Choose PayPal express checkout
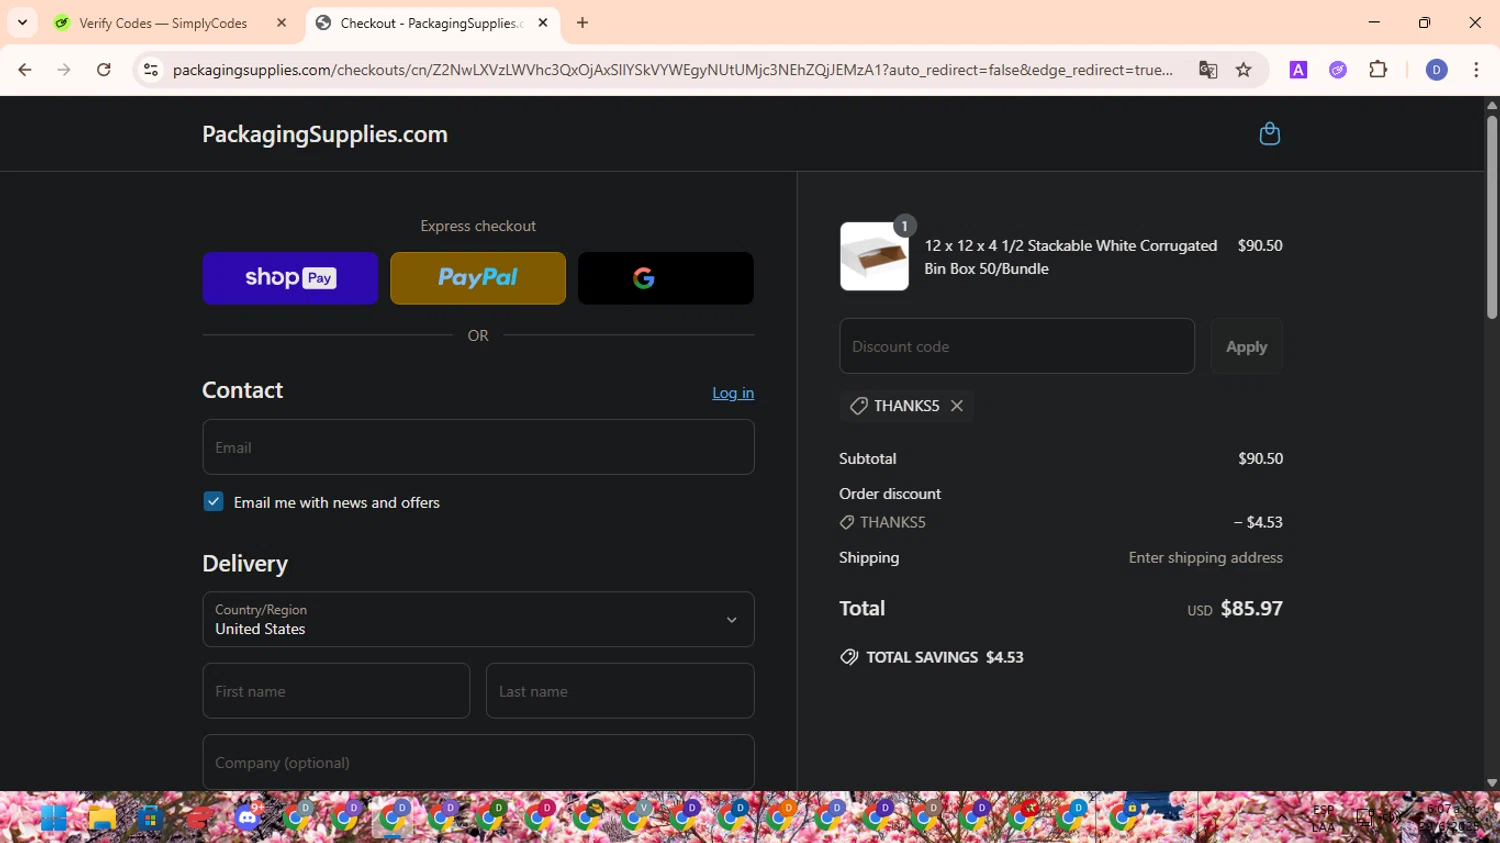The width and height of the screenshot is (1500, 843). 478,278
